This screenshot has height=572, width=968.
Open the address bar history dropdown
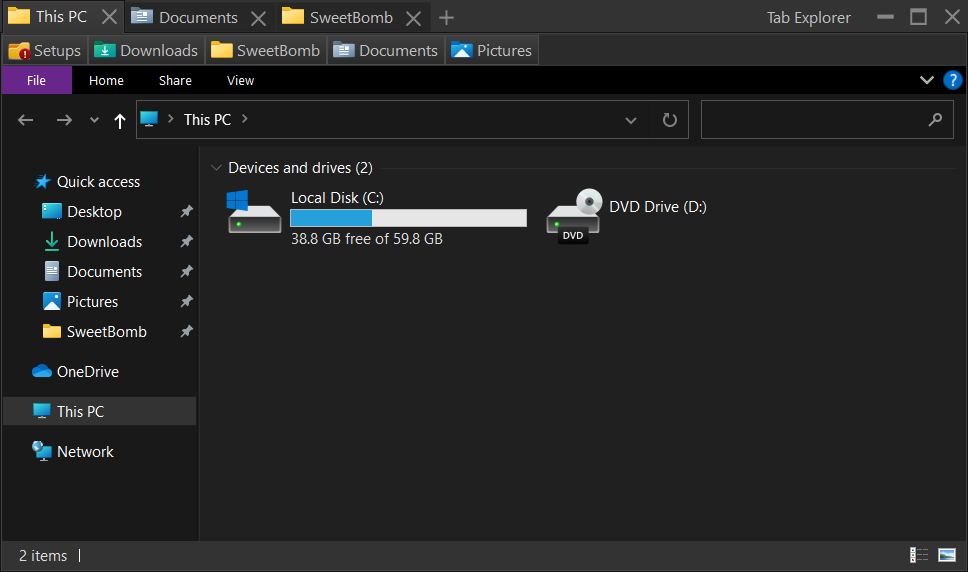(x=631, y=120)
